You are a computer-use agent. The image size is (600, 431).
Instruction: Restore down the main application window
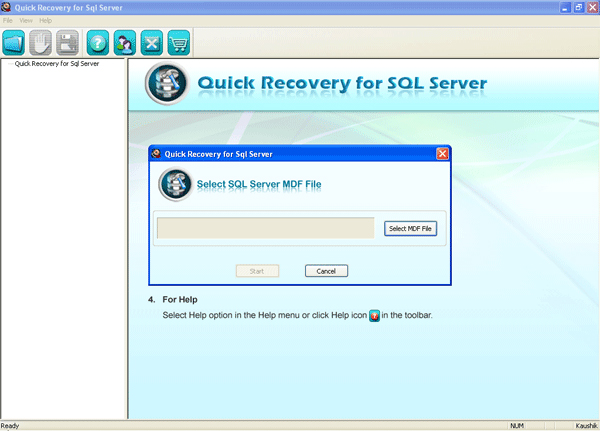coord(579,7)
